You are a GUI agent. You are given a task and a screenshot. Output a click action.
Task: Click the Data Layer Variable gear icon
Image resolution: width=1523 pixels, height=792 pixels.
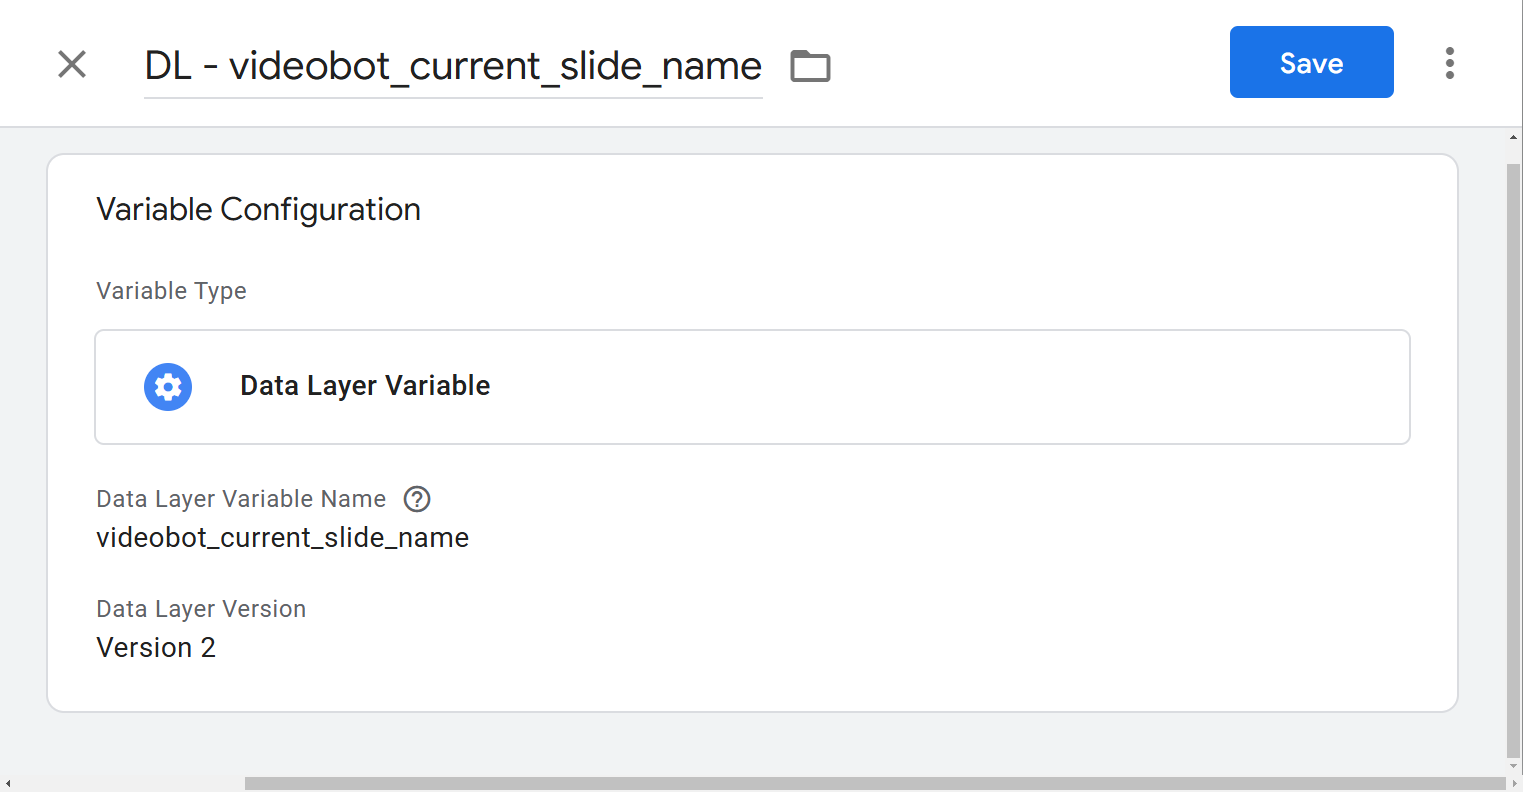tap(167, 387)
